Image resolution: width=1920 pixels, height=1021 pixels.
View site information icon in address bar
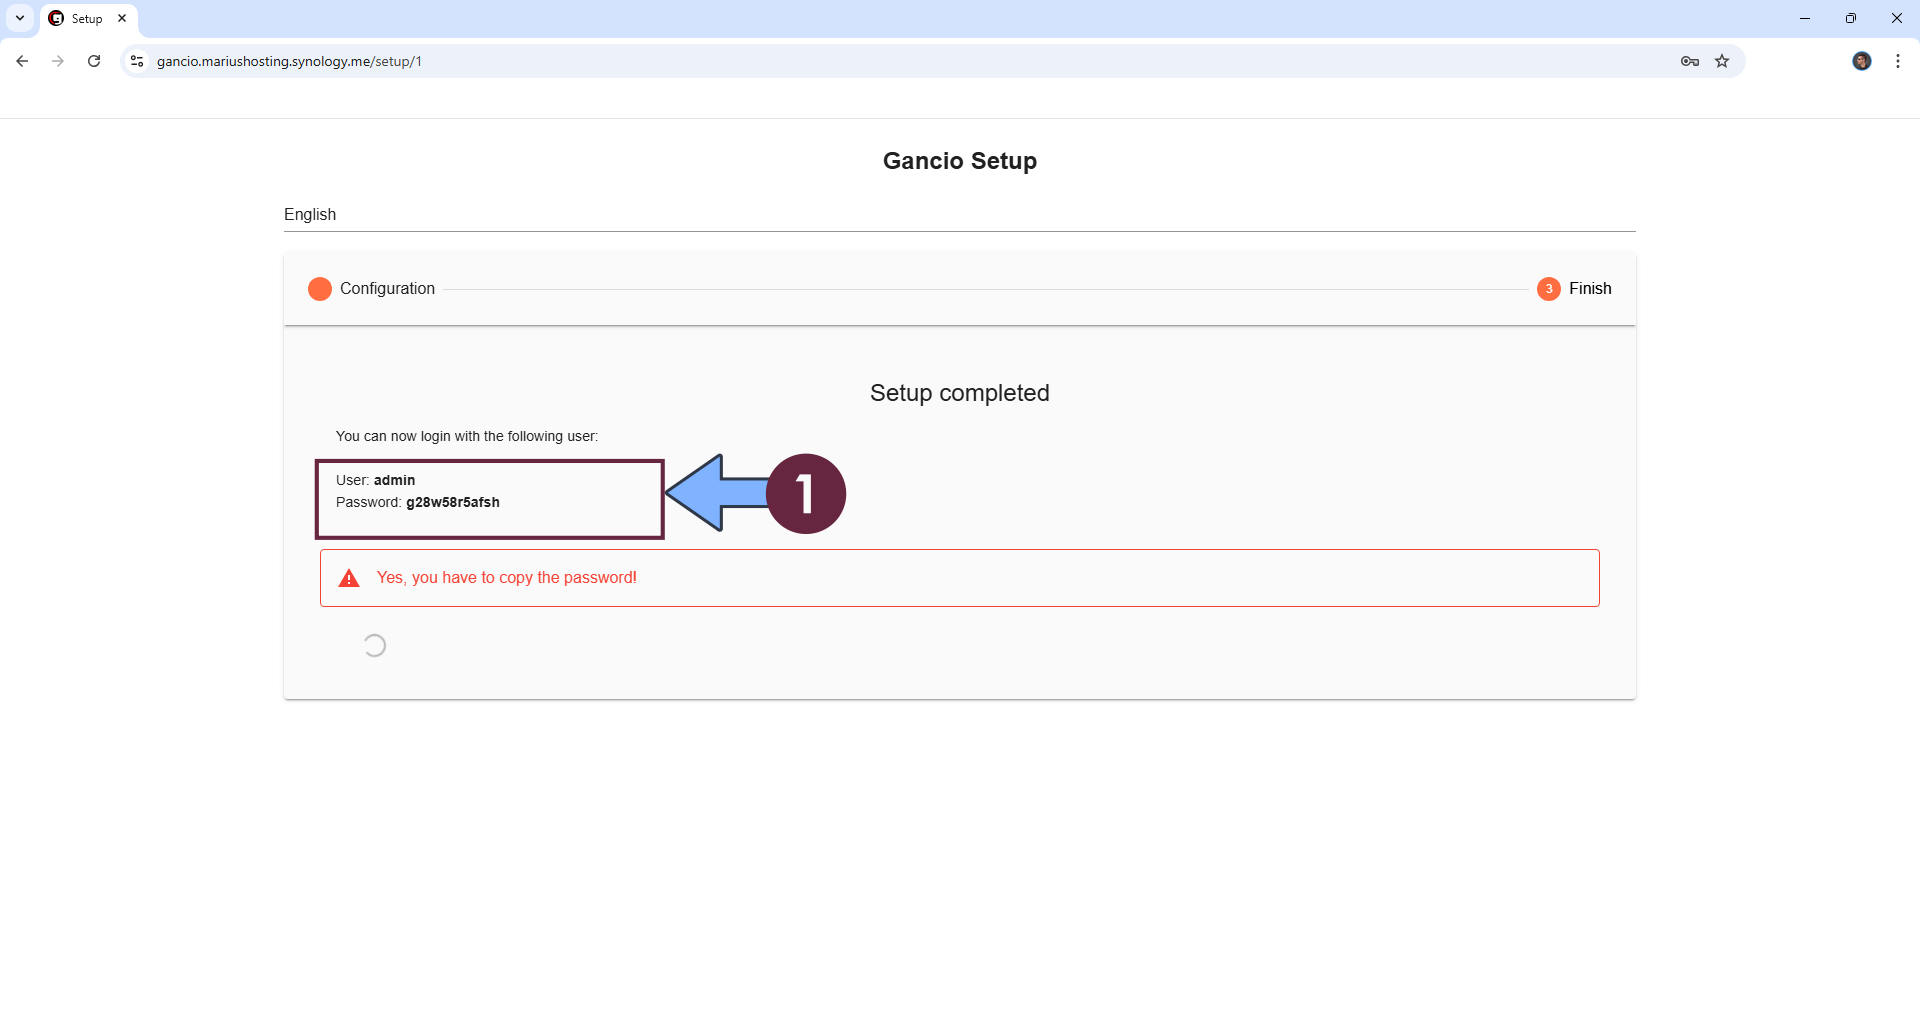point(137,61)
